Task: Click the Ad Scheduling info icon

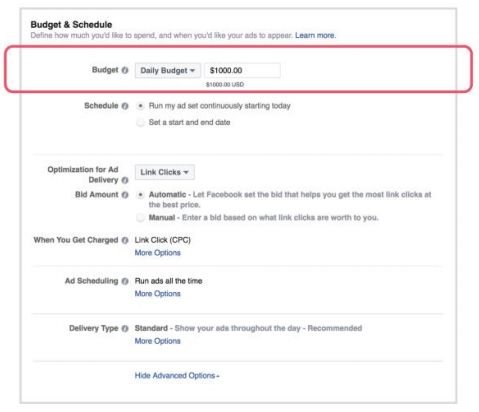Action: pyautogui.click(x=125, y=281)
